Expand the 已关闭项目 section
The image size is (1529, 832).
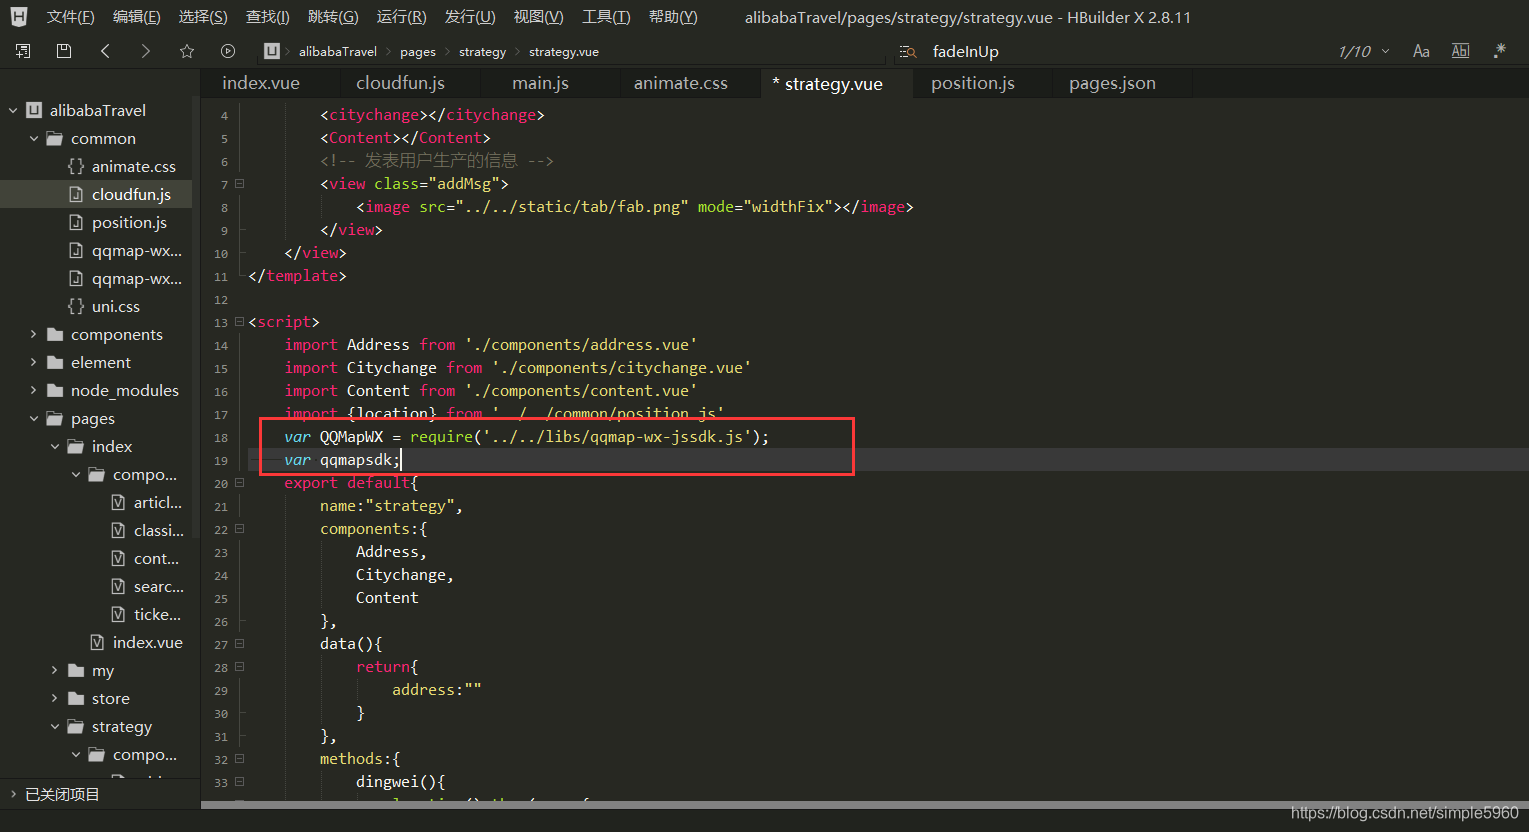pos(13,794)
